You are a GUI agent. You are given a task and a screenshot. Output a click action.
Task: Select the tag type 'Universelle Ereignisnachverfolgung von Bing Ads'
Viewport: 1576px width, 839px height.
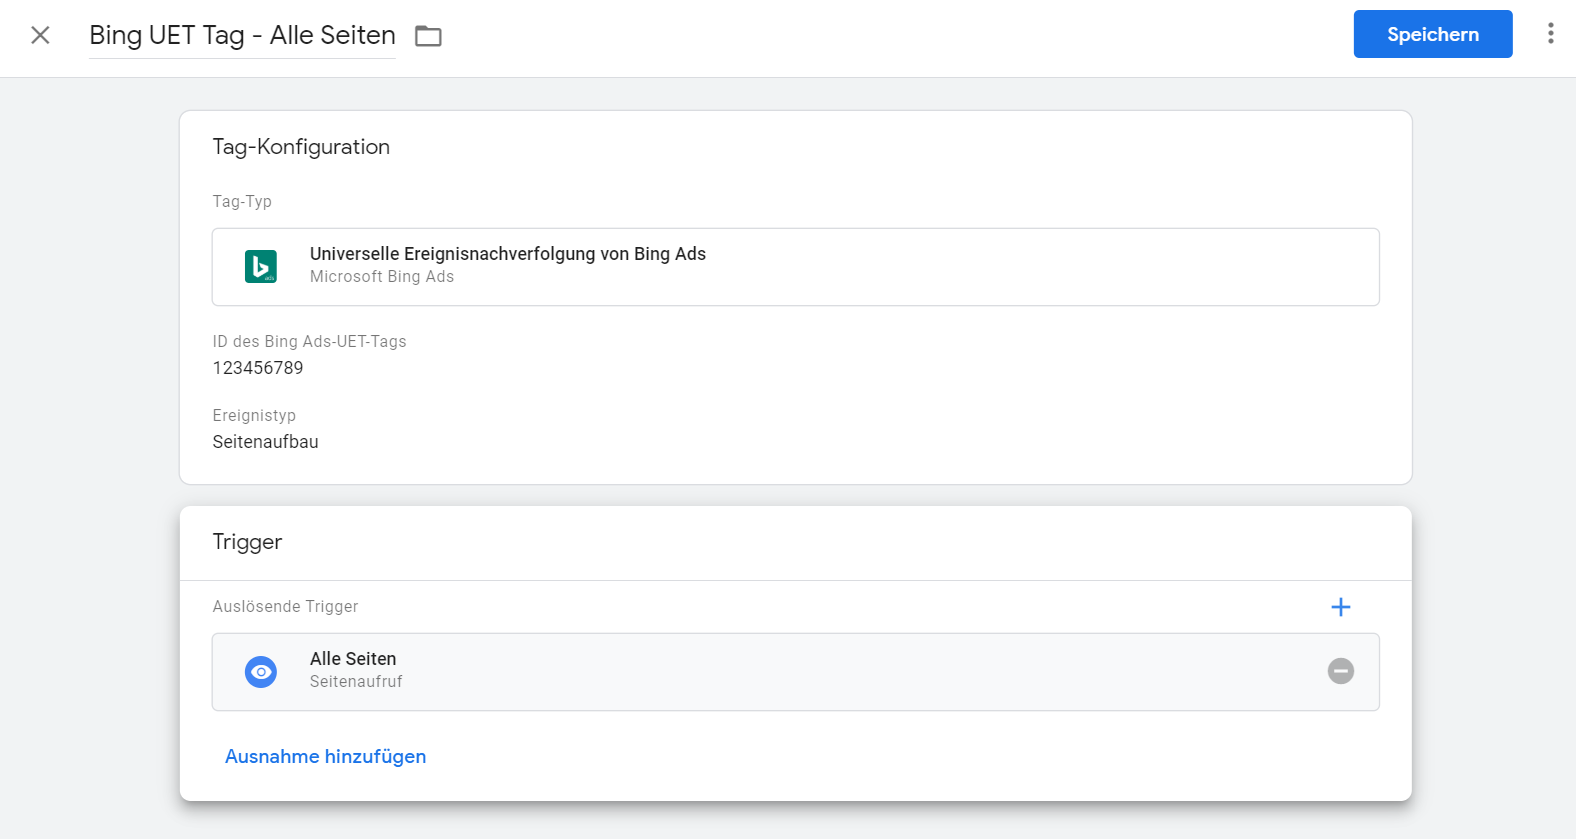click(x=795, y=267)
